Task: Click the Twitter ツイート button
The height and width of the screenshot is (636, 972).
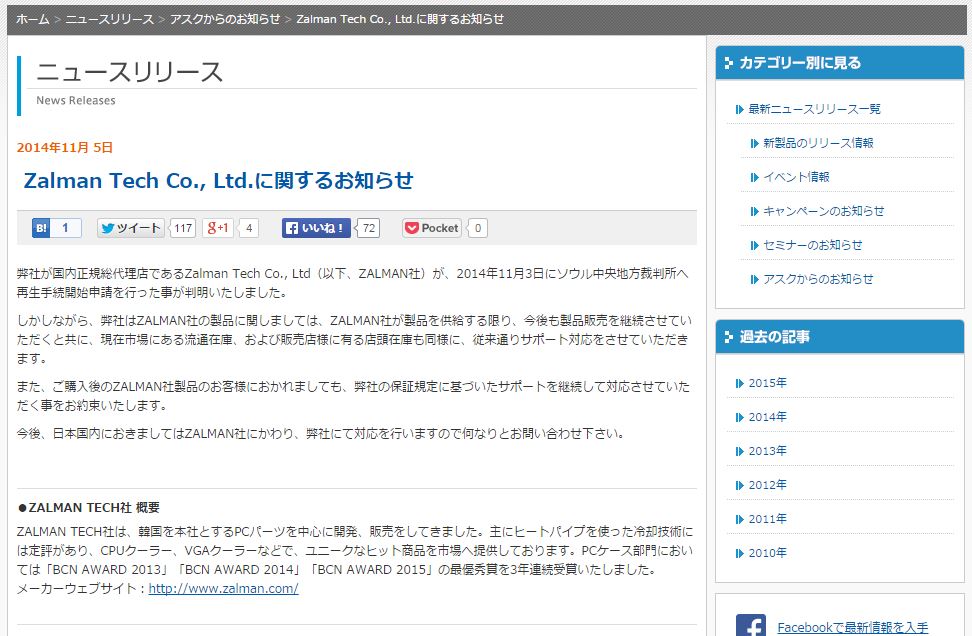Action: click(131, 228)
